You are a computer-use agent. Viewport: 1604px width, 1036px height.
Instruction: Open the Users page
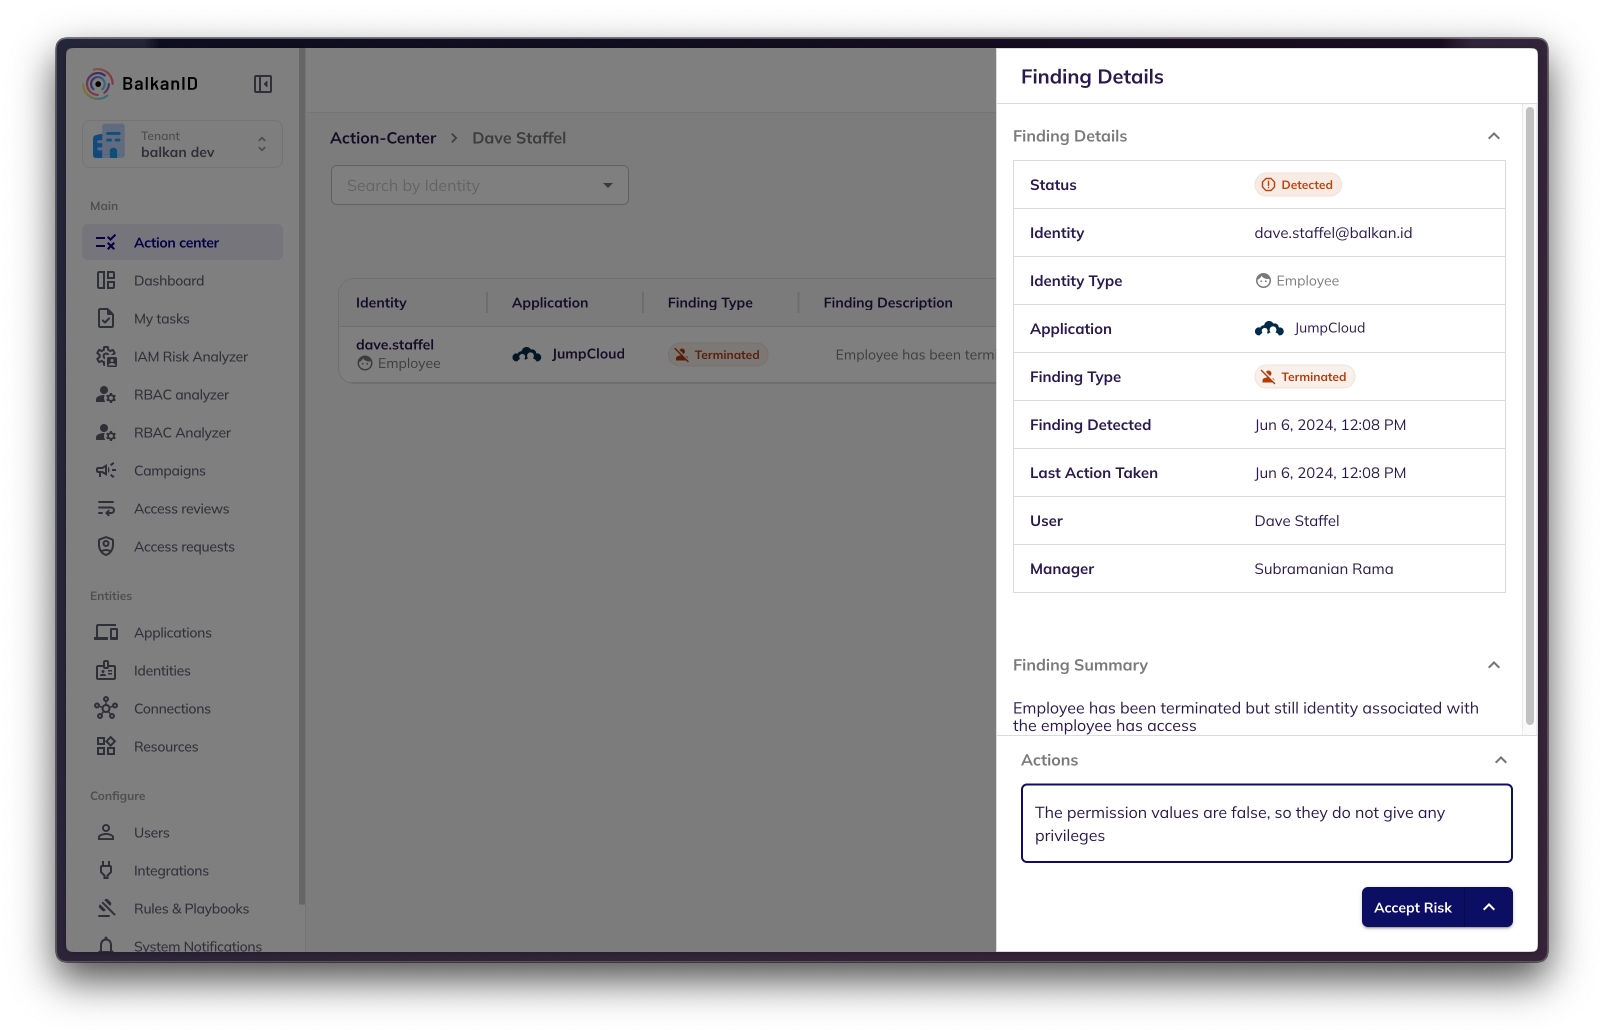(x=182, y=832)
